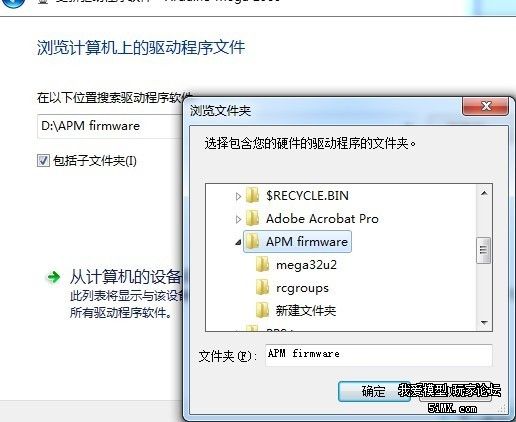This screenshot has width=516, height=422.
Task: Expand the $RECYCLE.BIN tree node
Action: click(x=238, y=196)
